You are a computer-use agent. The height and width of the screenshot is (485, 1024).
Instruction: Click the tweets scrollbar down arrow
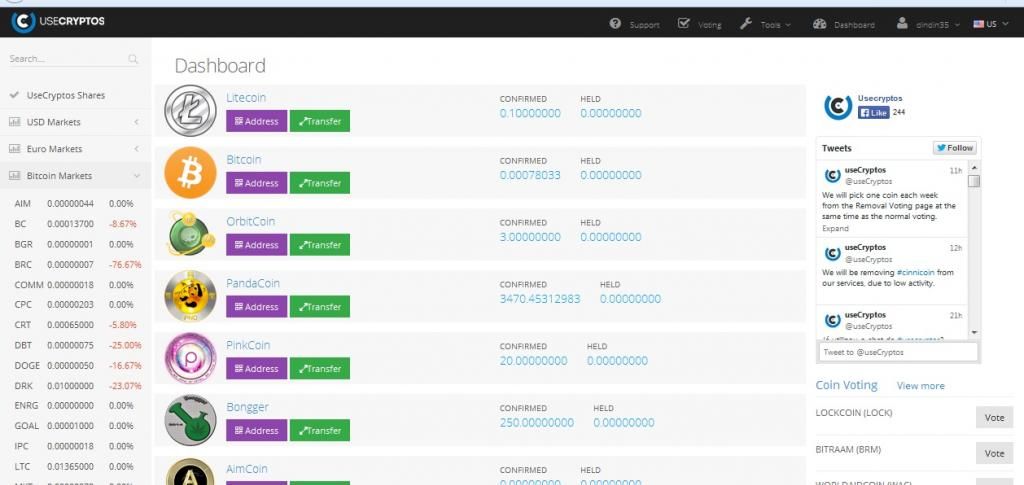click(974, 333)
